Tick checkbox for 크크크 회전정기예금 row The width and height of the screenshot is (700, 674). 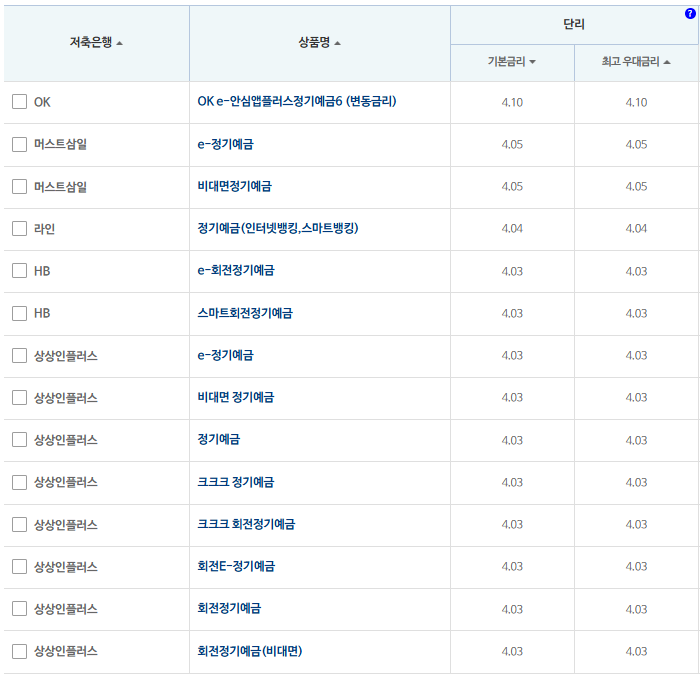click(19, 524)
